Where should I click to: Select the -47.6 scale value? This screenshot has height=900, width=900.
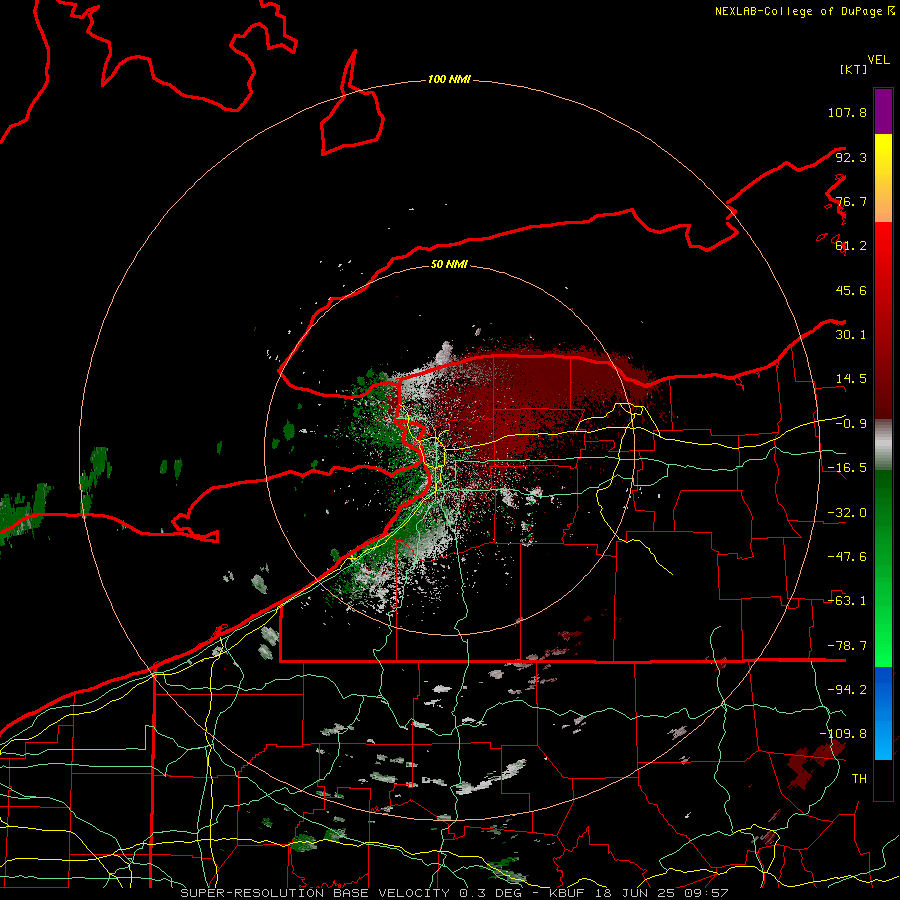click(847, 557)
